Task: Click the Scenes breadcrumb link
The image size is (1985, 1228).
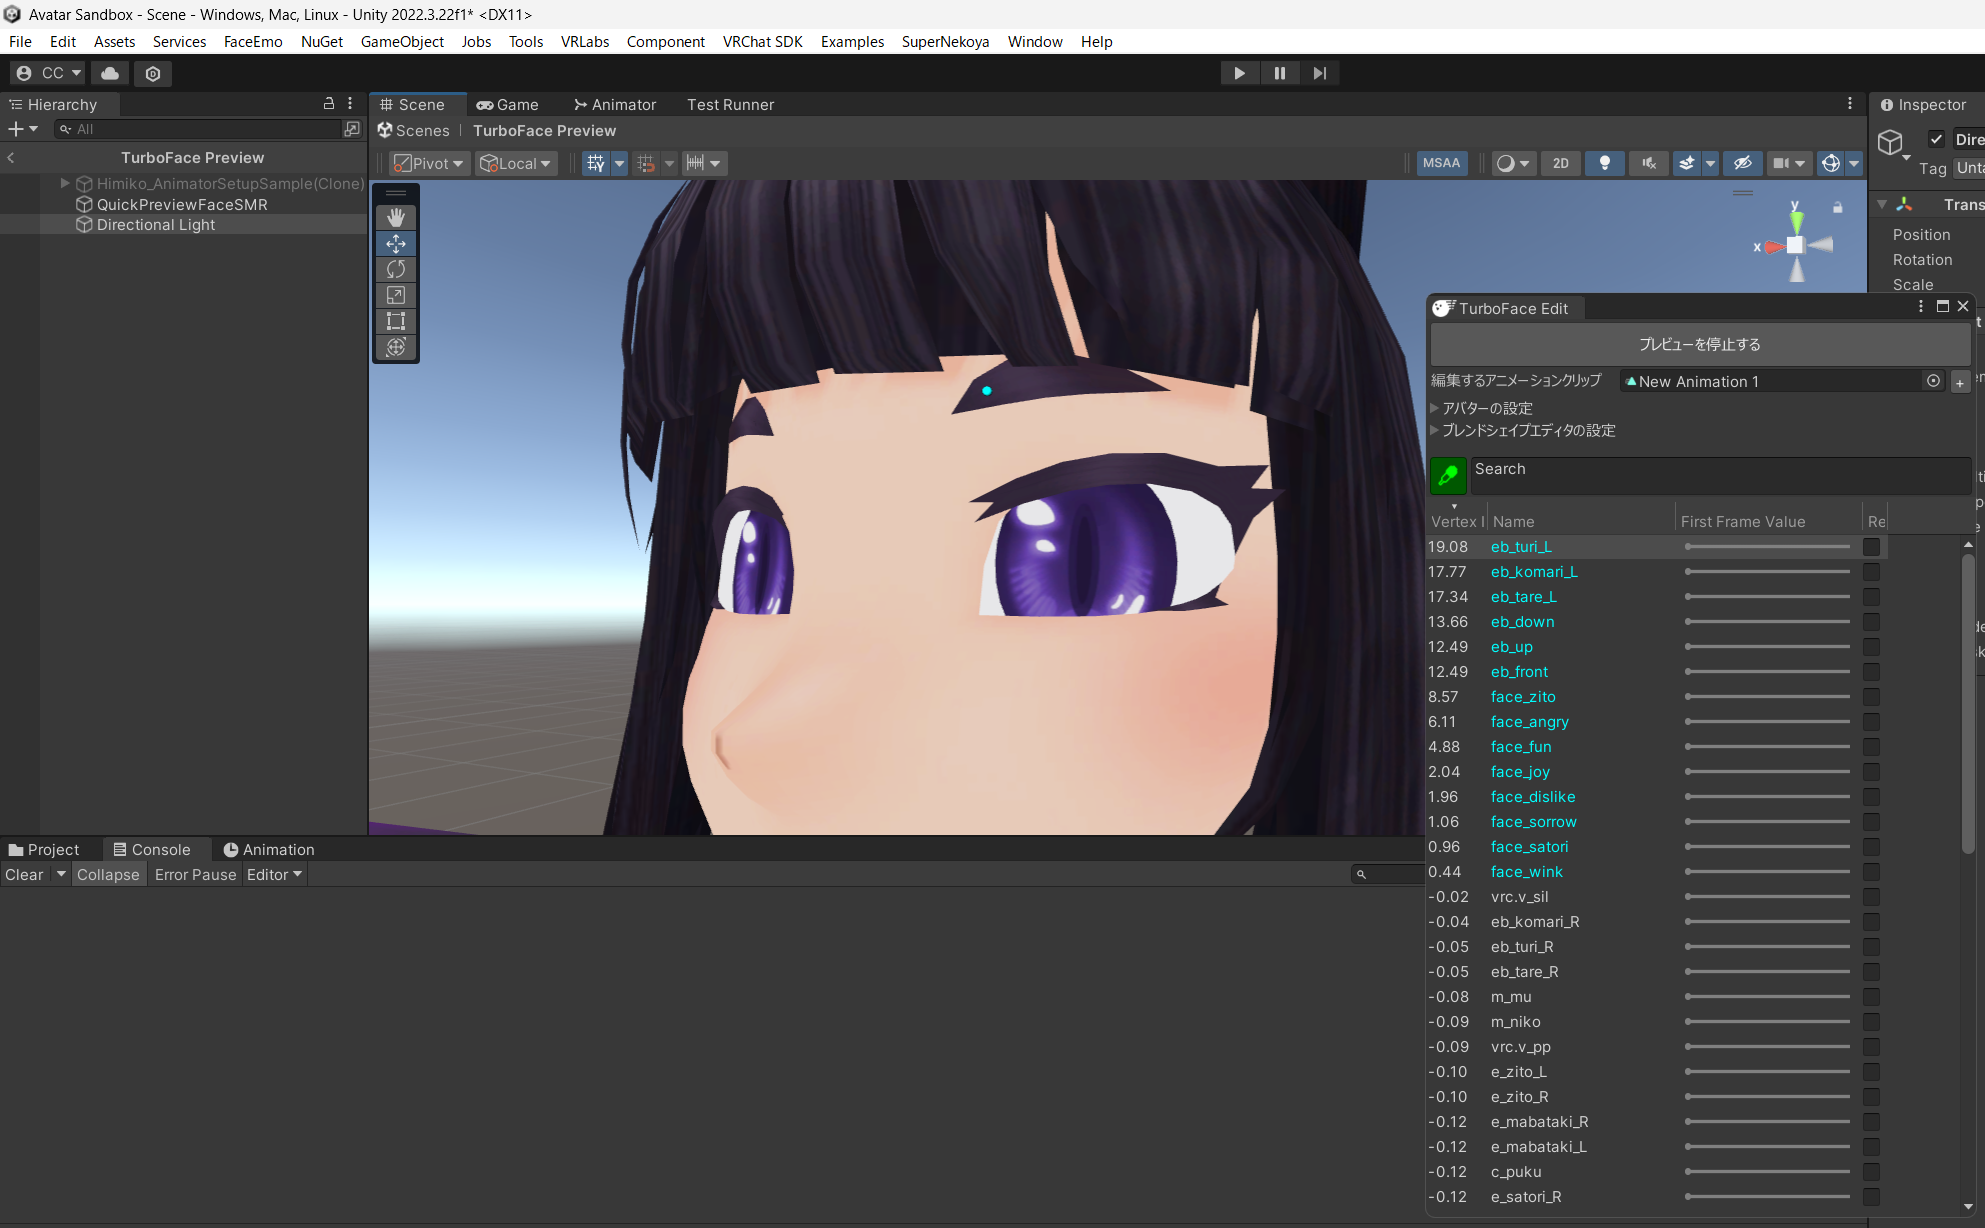Action: click(x=413, y=130)
